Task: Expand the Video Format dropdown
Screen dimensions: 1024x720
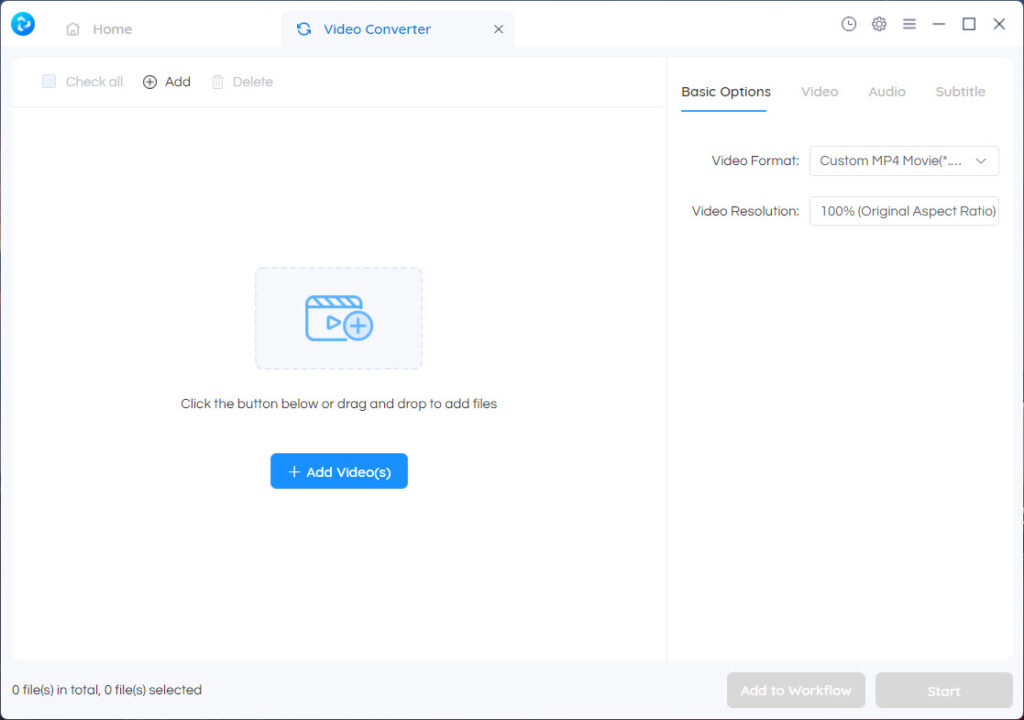Action: point(904,161)
